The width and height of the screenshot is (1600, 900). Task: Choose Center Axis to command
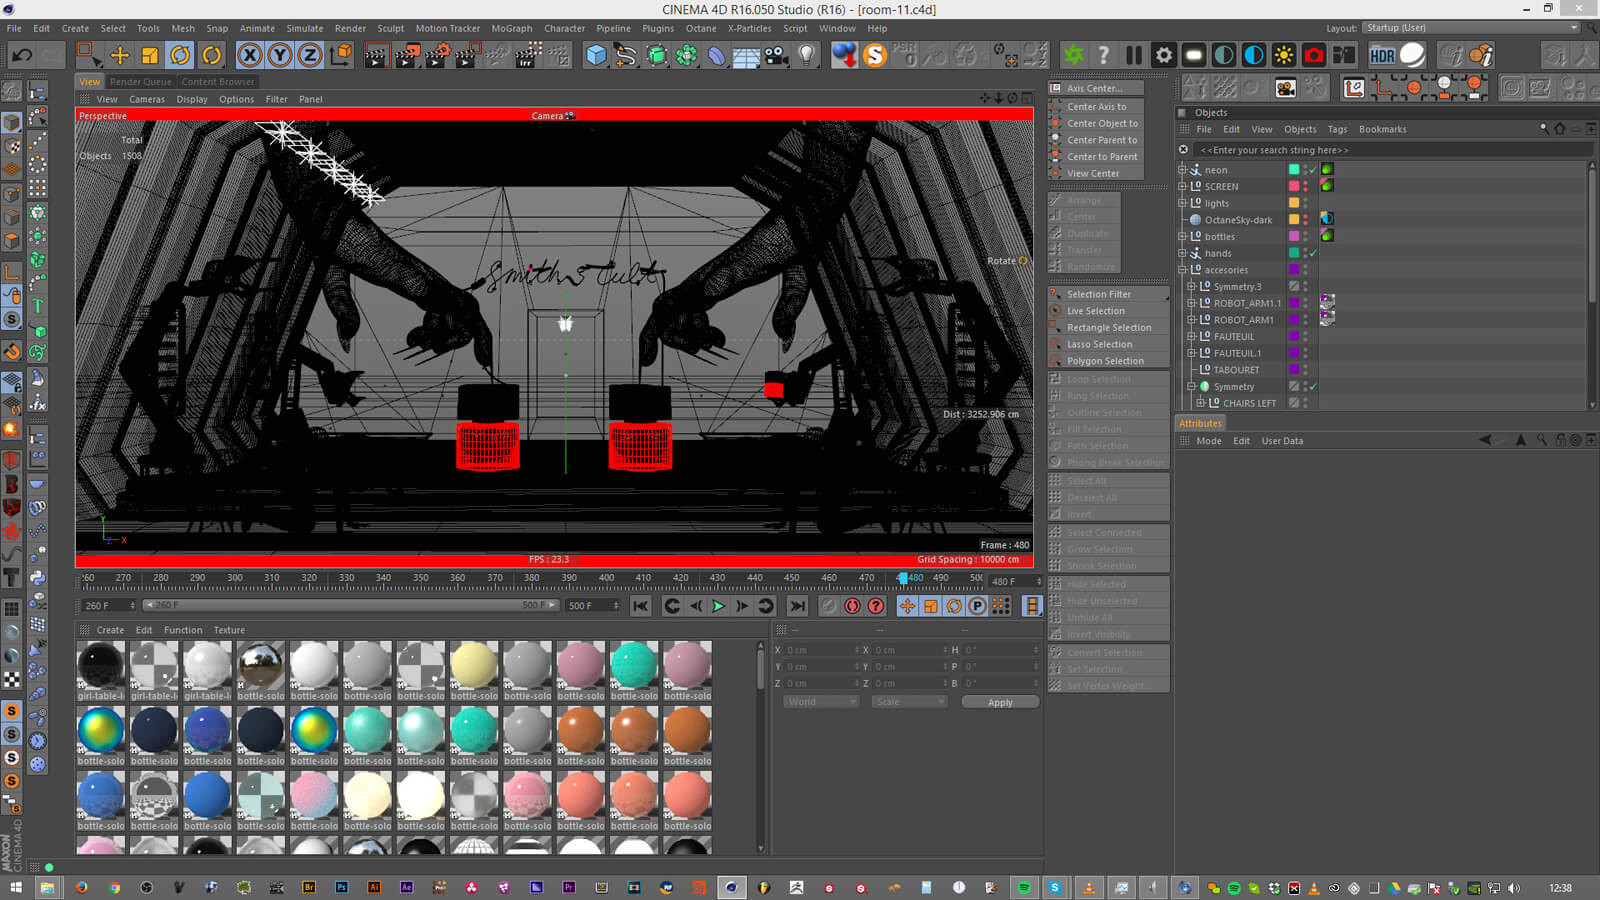click(x=1096, y=107)
